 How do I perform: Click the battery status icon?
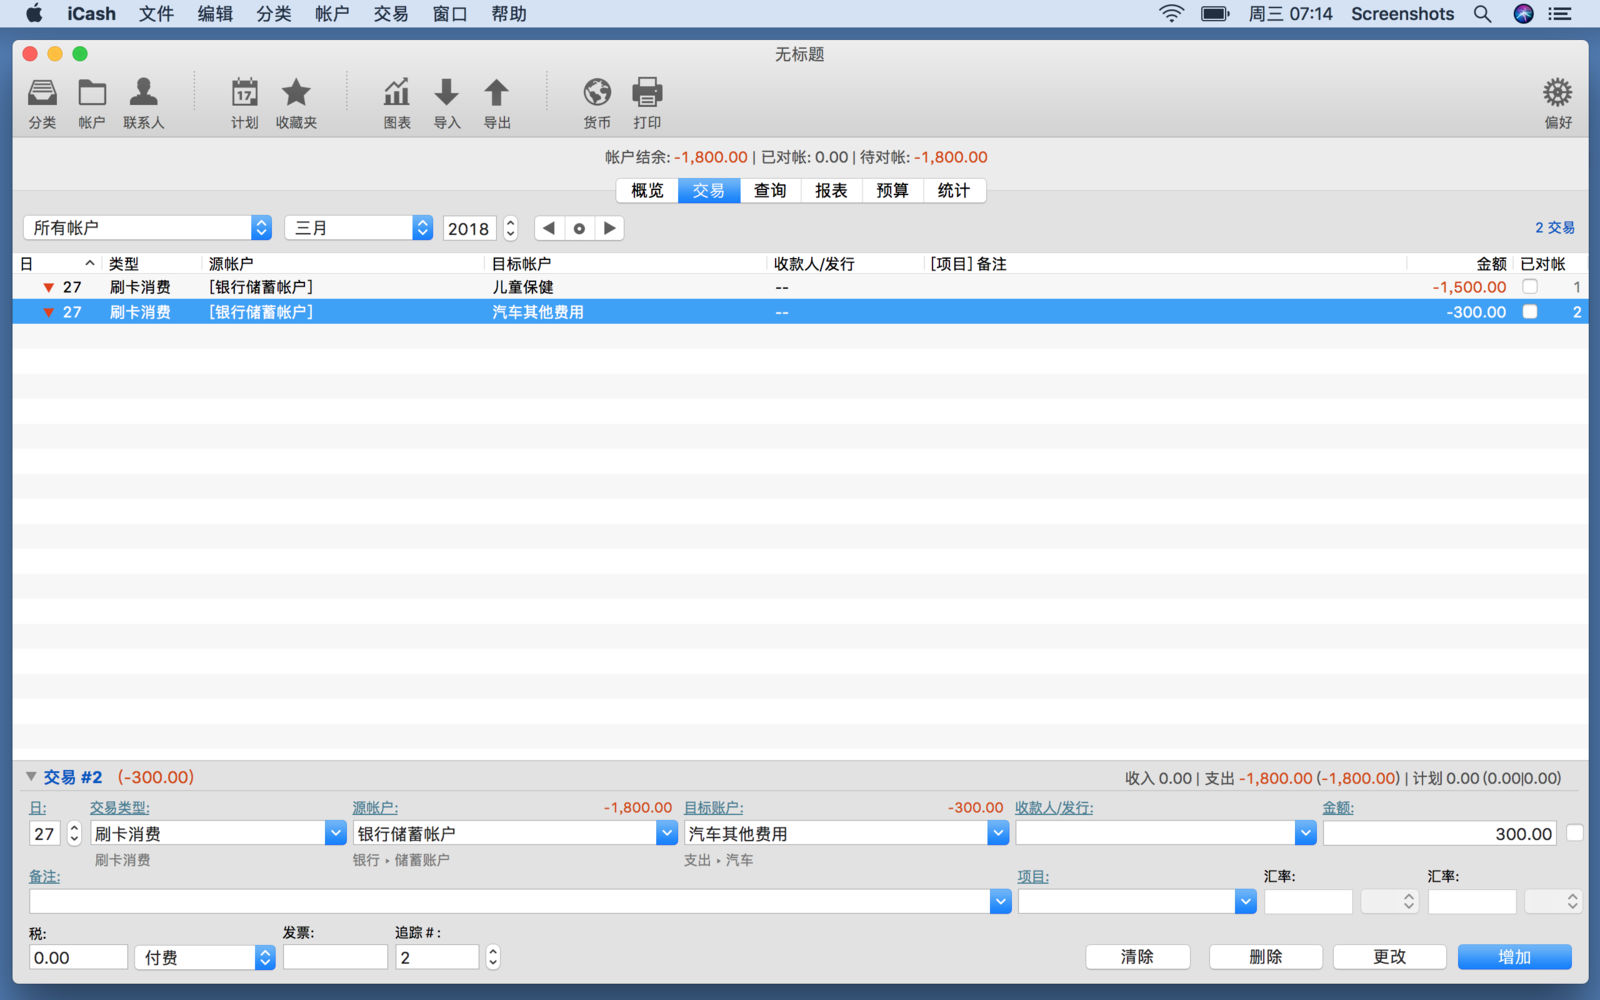1214,14
